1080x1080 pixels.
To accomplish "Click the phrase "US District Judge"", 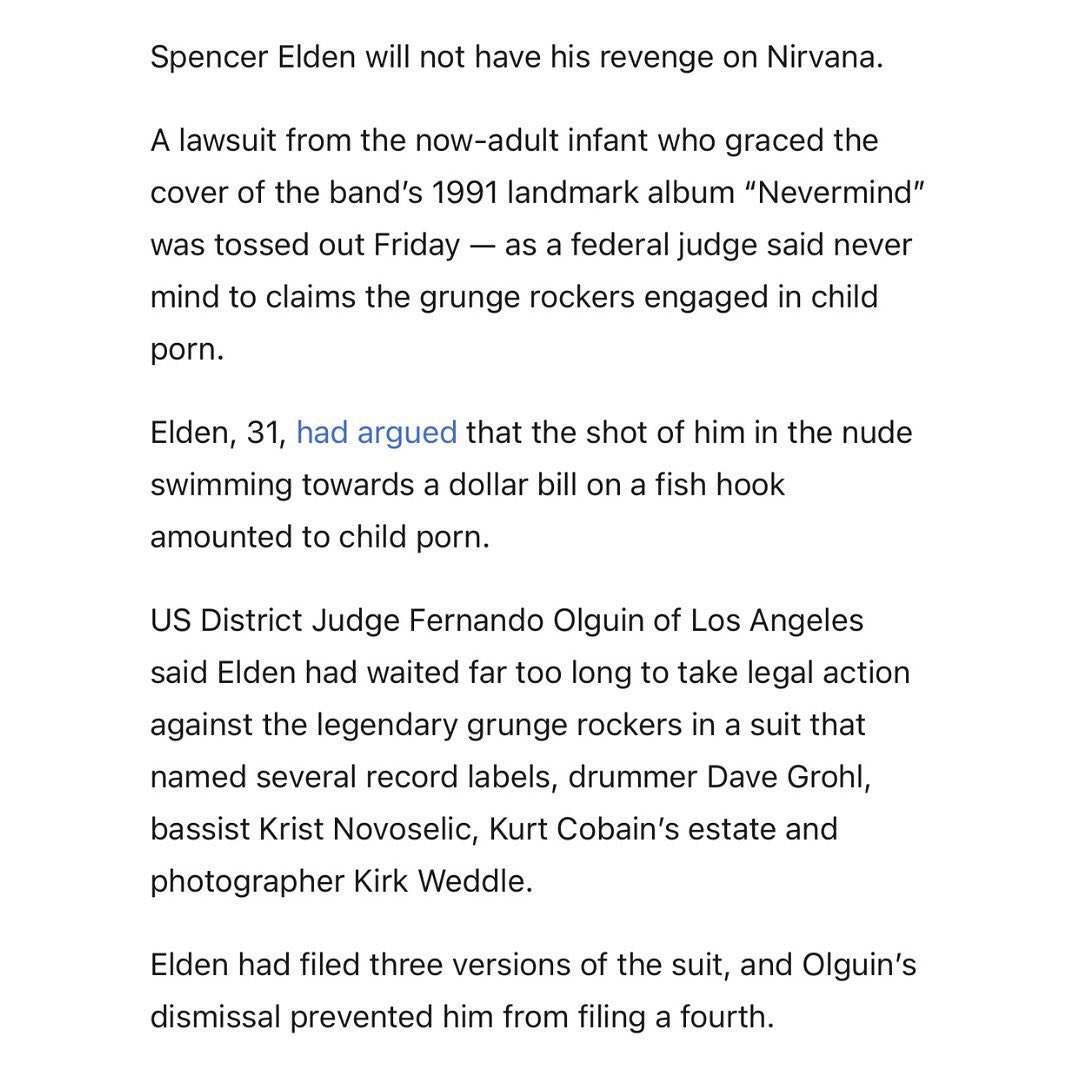I will pos(275,620).
